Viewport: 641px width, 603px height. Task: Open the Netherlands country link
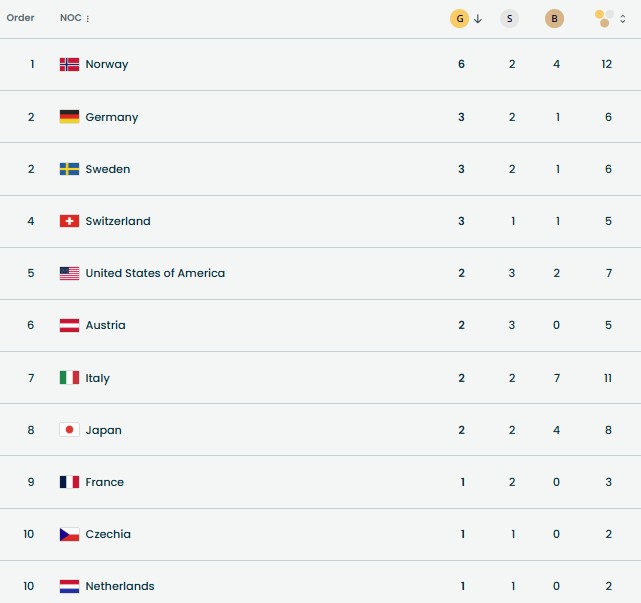[x=120, y=586]
